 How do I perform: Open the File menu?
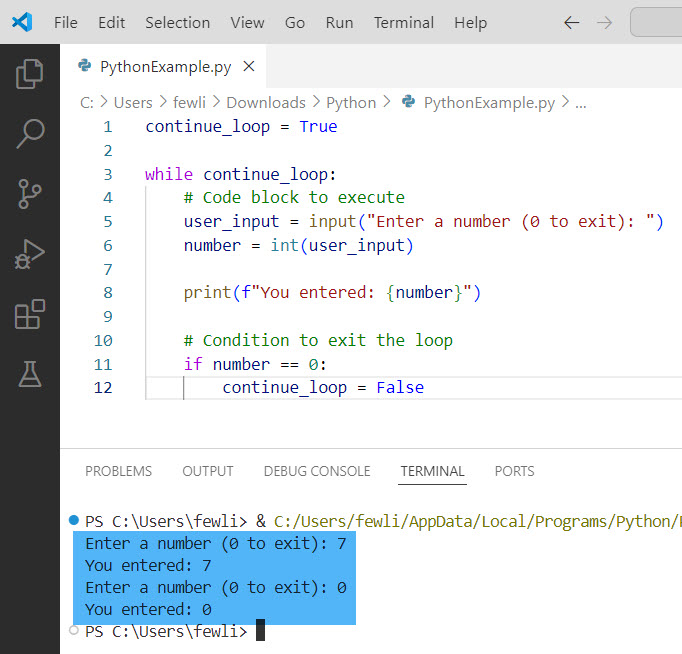(66, 23)
